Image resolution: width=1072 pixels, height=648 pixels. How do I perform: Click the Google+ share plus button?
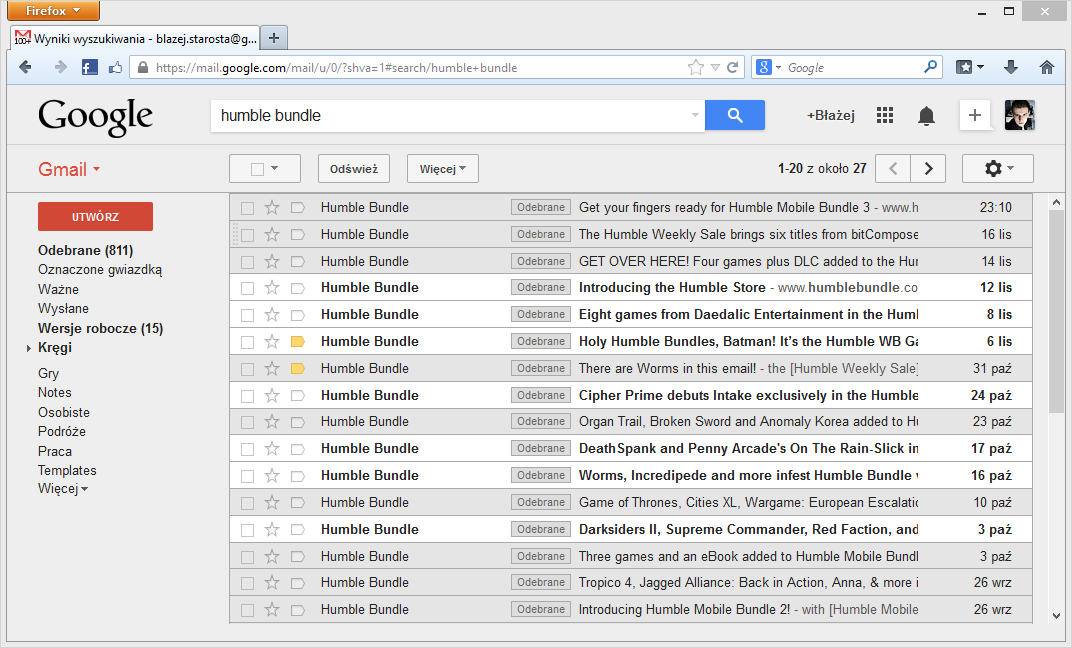pos(975,115)
